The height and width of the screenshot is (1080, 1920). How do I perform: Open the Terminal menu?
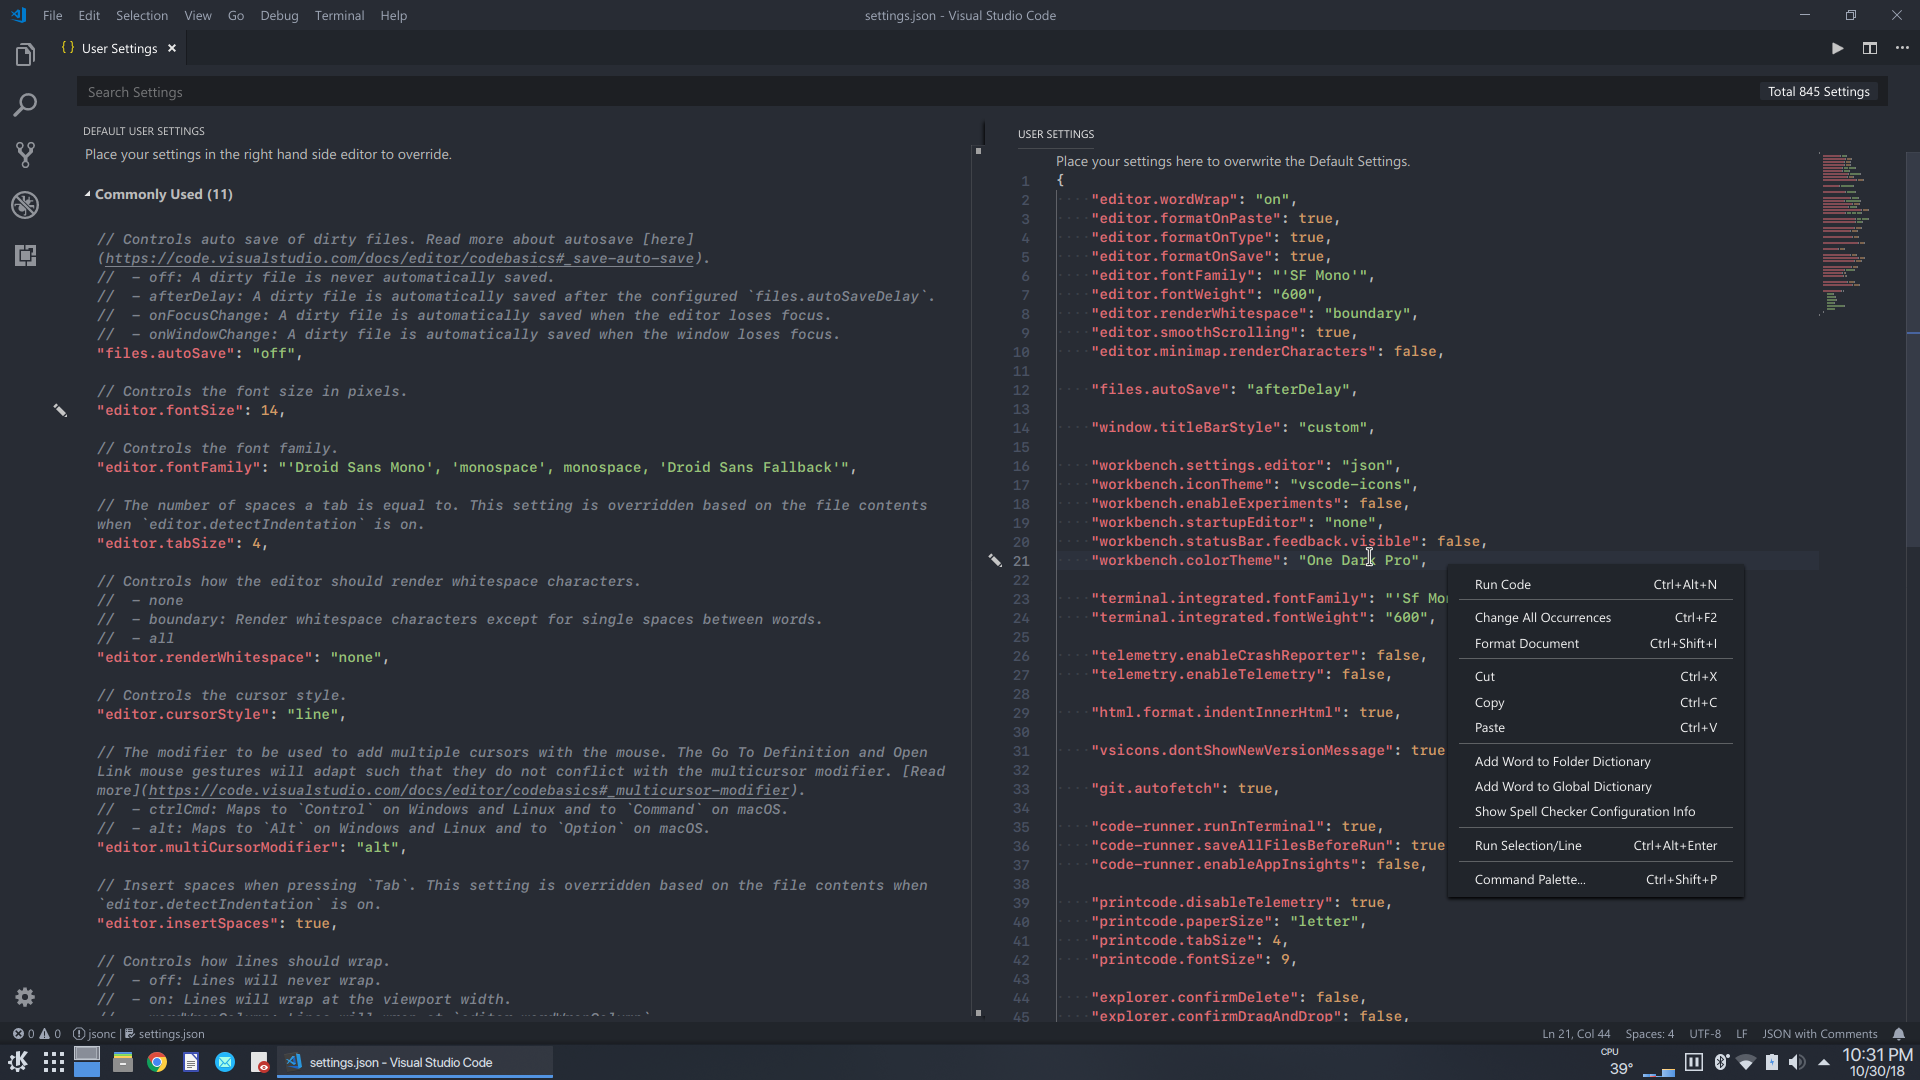tap(339, 15)
